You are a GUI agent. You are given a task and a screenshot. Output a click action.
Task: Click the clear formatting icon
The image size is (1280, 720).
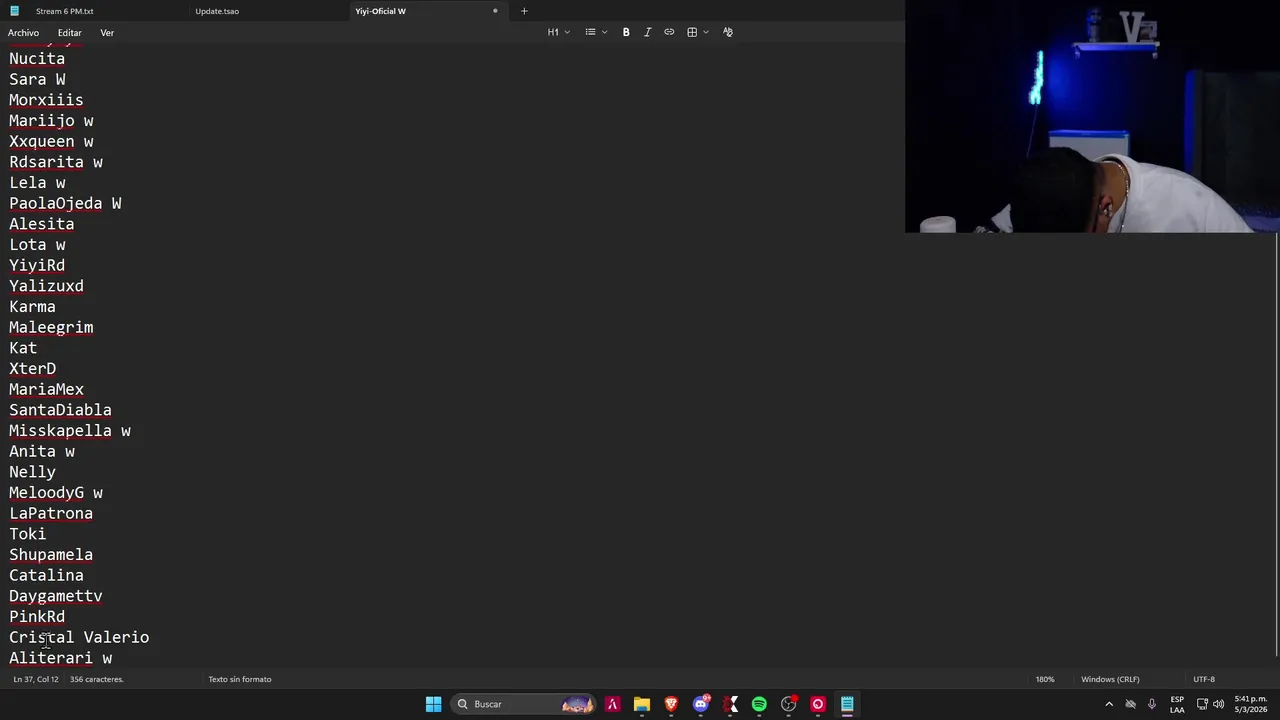pyautogui.click(x=728, y=32)
